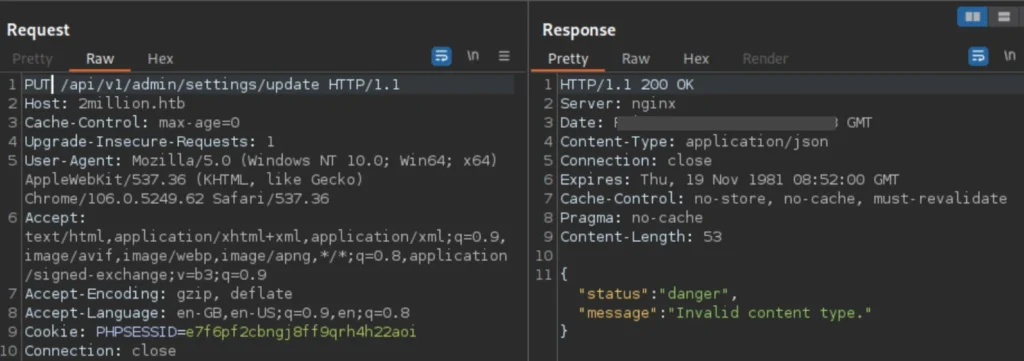Click Pragma: no-cache response header
The width and height of the screenshot is (1024, 361).
pos(632,217)
